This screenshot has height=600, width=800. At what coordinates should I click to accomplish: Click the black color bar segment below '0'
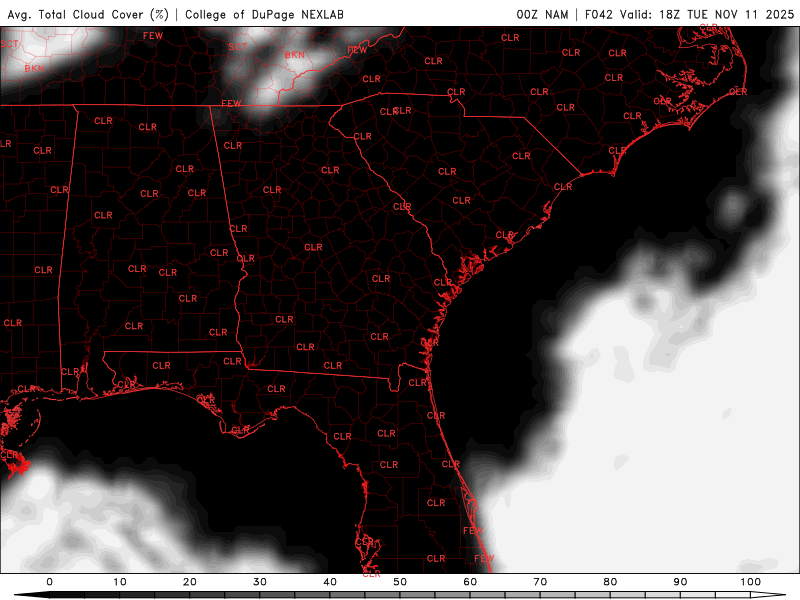click(67, 595)
